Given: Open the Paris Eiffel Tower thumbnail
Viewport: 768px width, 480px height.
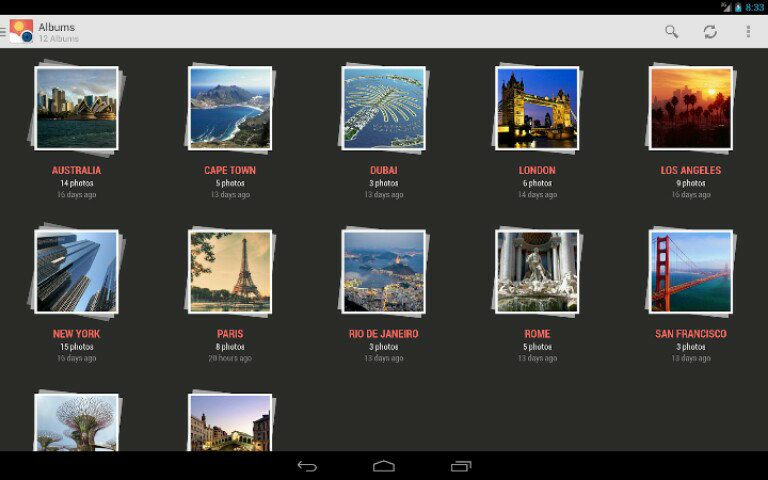Looking at the screenshot, I should [x=230, y=271].
